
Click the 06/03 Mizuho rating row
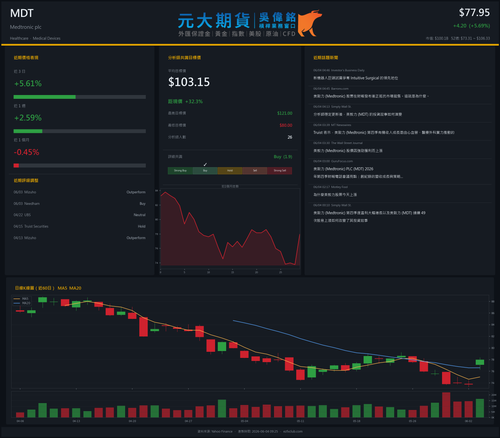click(x=79, y=192)
